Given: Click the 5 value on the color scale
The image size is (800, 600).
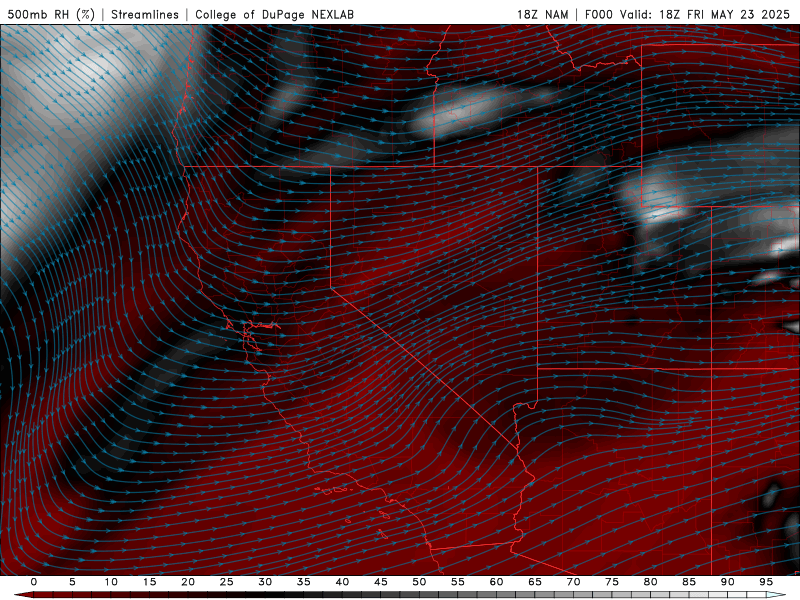Looking at the screenshot, I should coord(72,582).
